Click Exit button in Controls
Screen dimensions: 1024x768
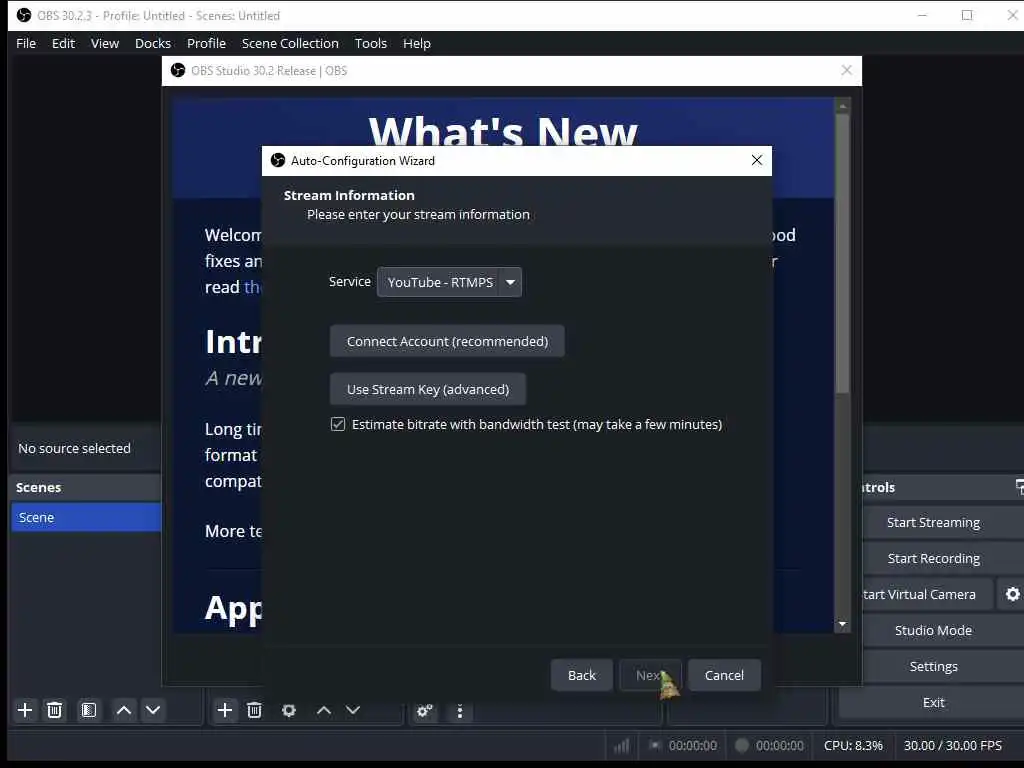pos(933,702)
